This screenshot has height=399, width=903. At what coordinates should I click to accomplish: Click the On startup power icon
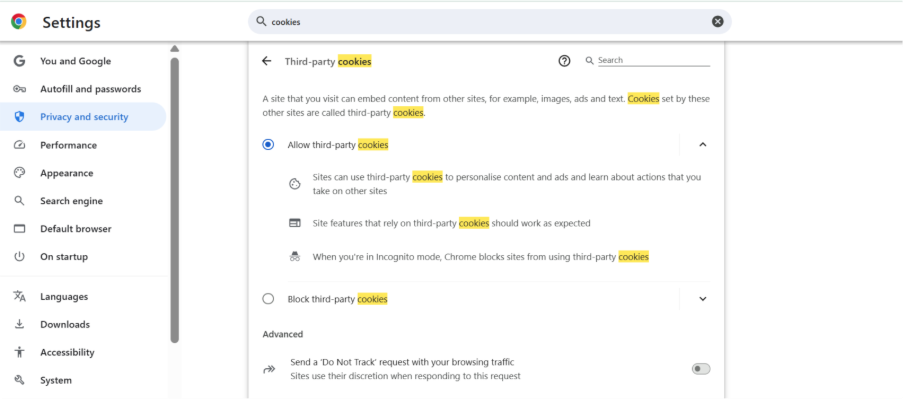(x=20, y=257)
